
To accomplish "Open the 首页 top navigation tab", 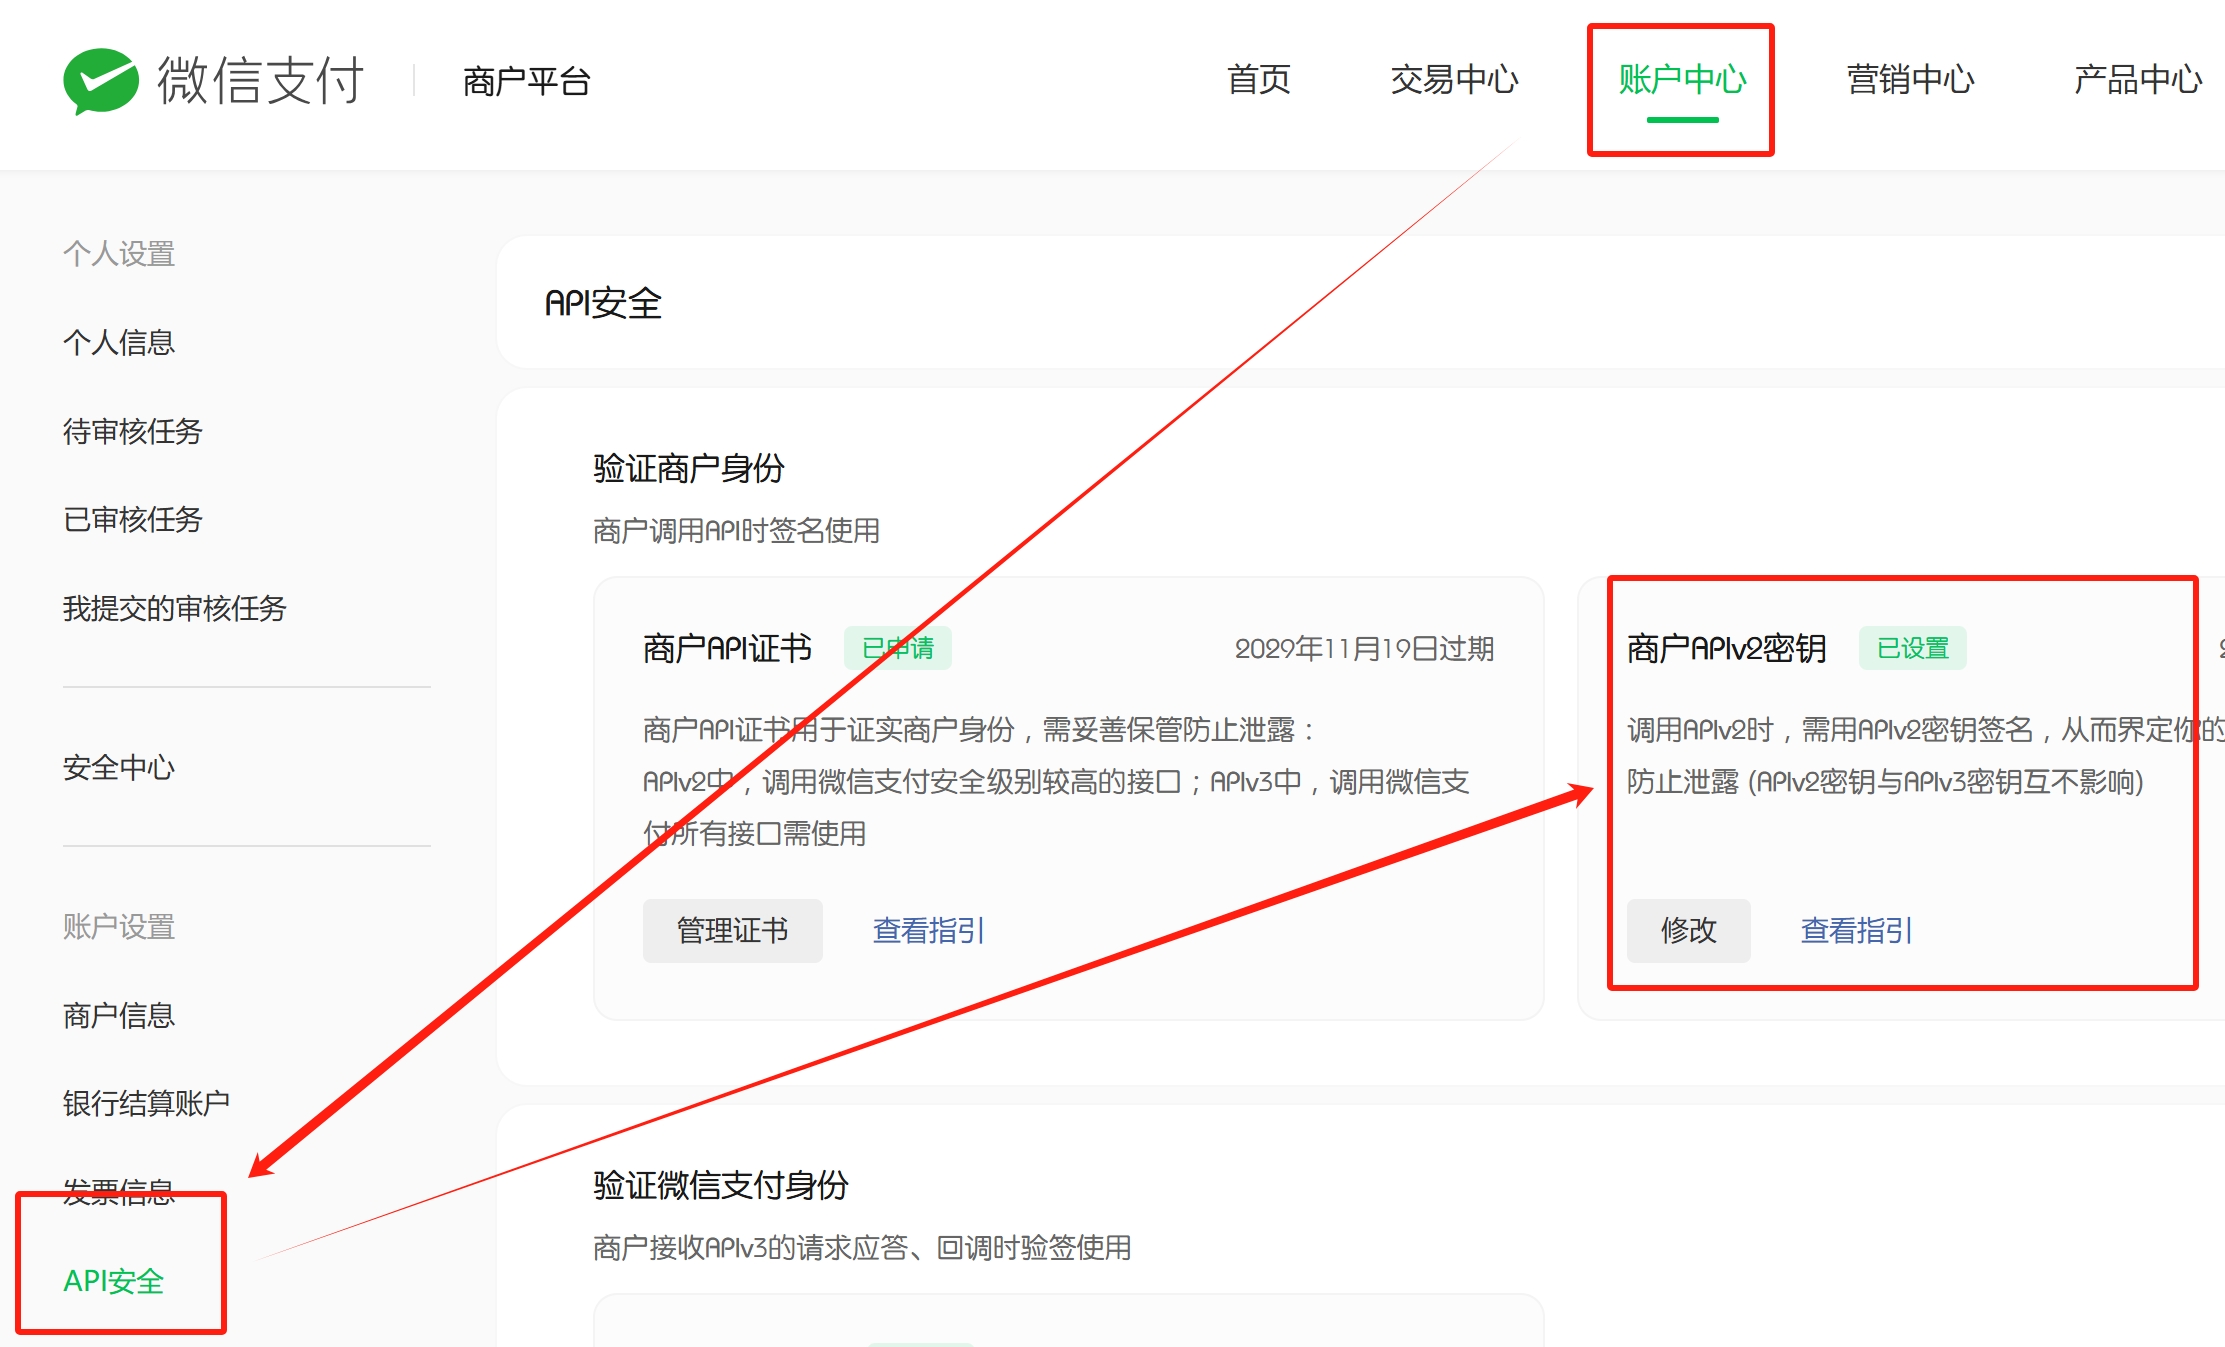I will (x=1259, y=80).
